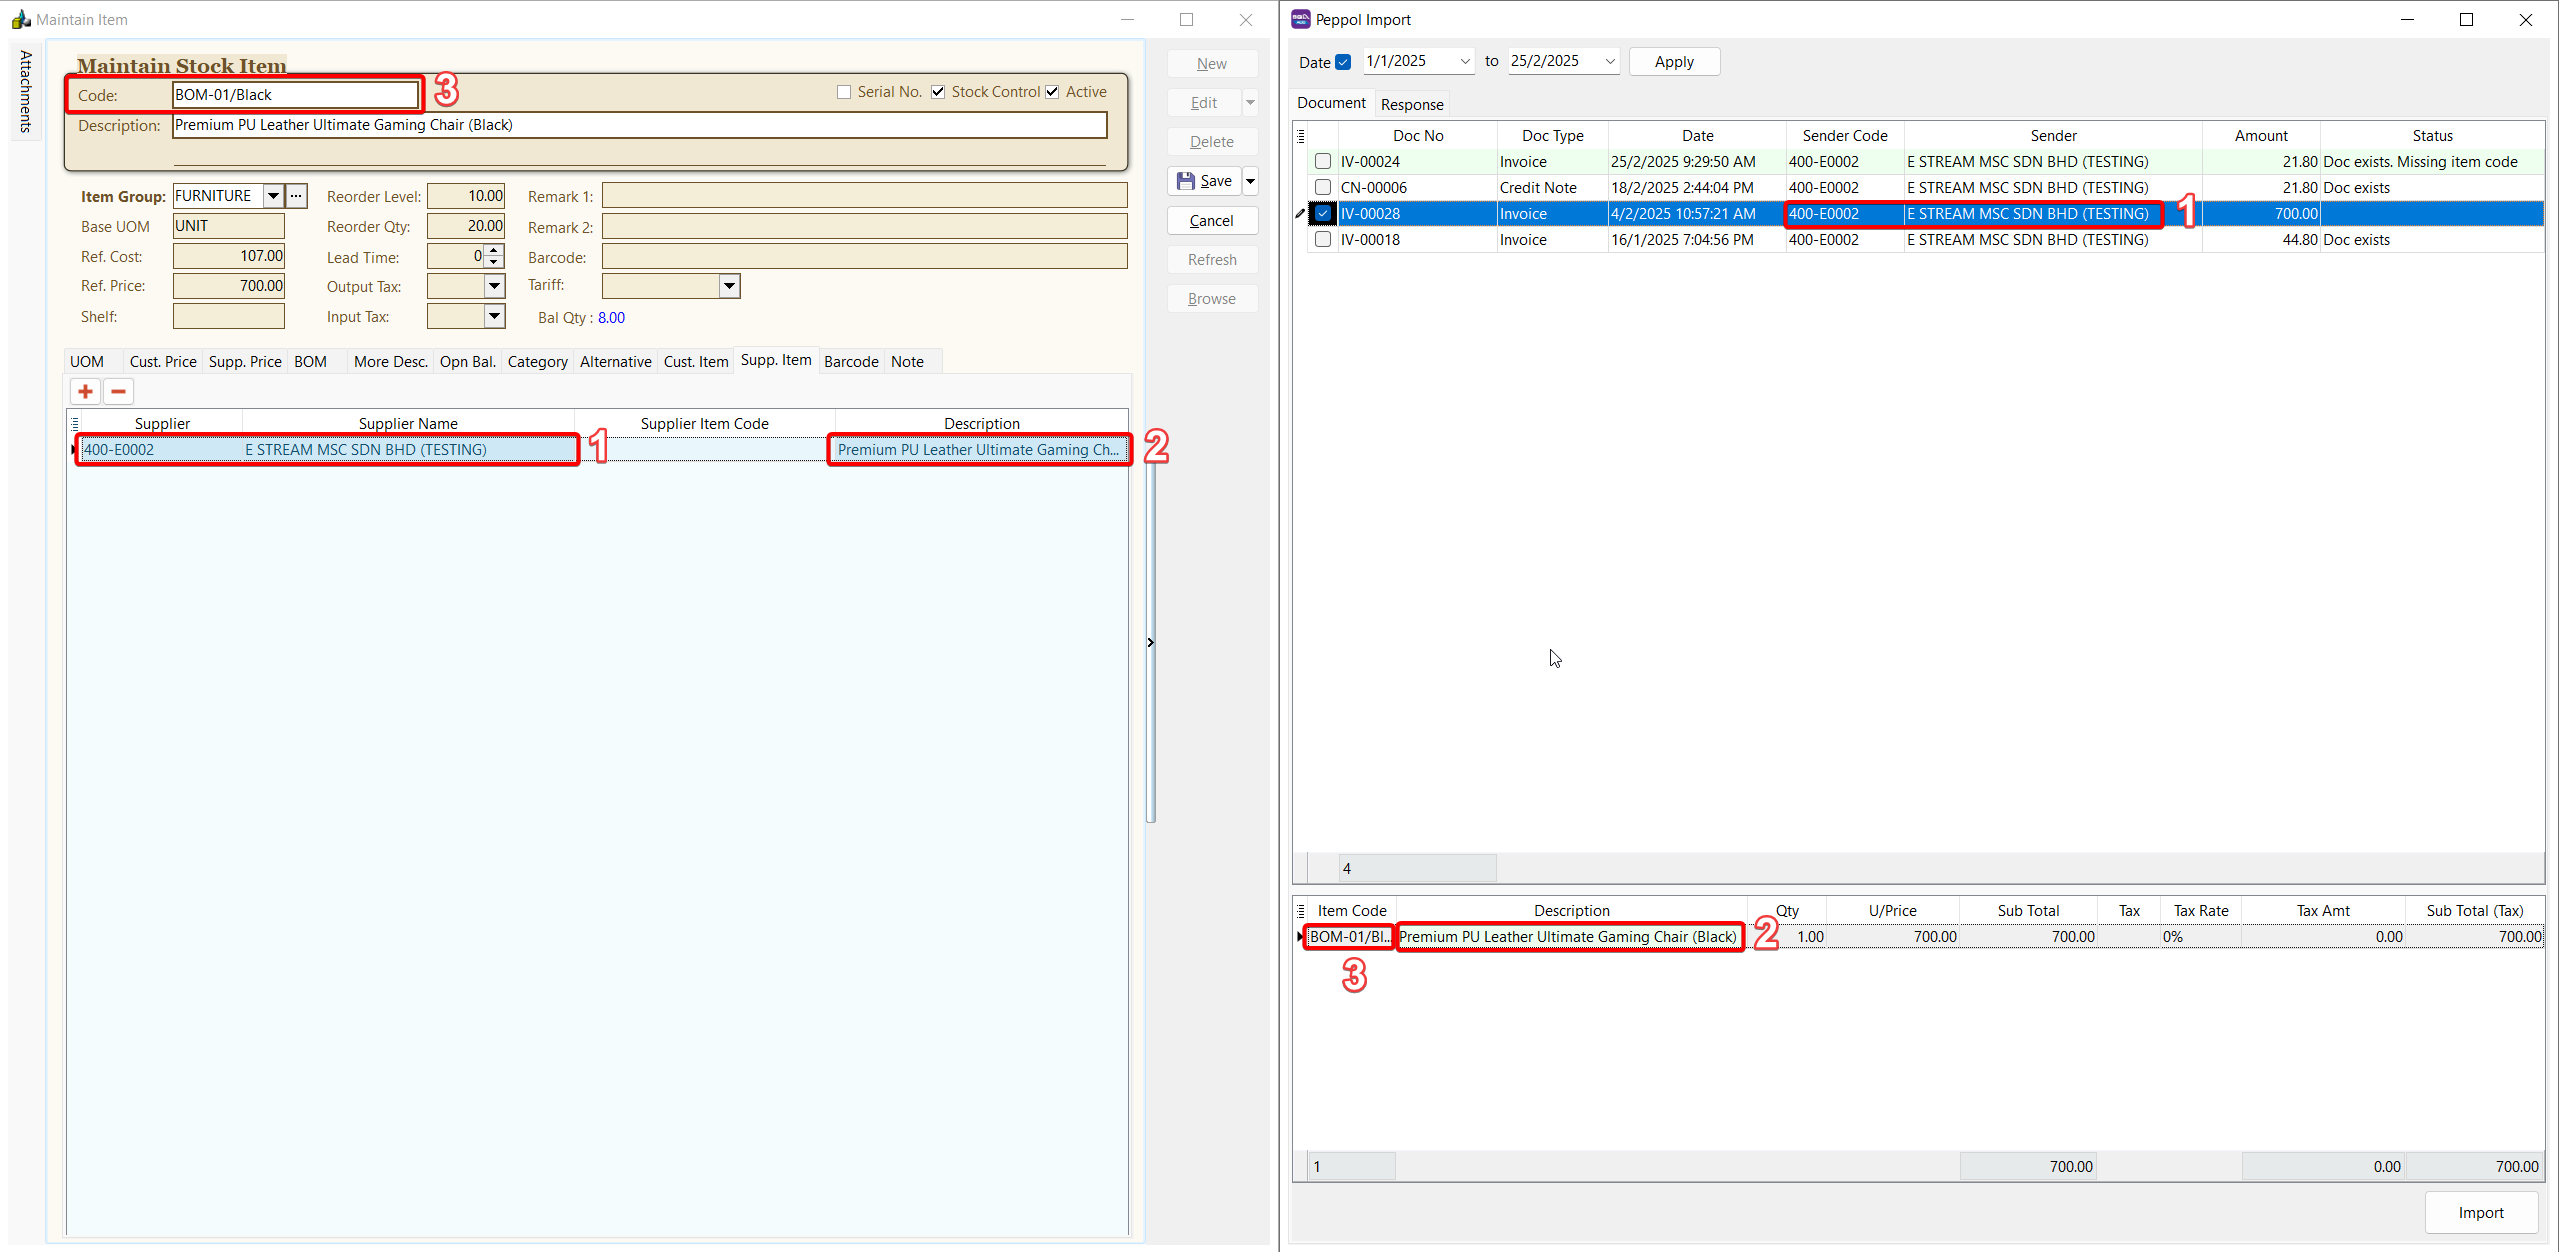Screen dimensions: 2559x1252
Task: Click Peppol item grid column chooser icon
Action: [x=1301, y=911]
